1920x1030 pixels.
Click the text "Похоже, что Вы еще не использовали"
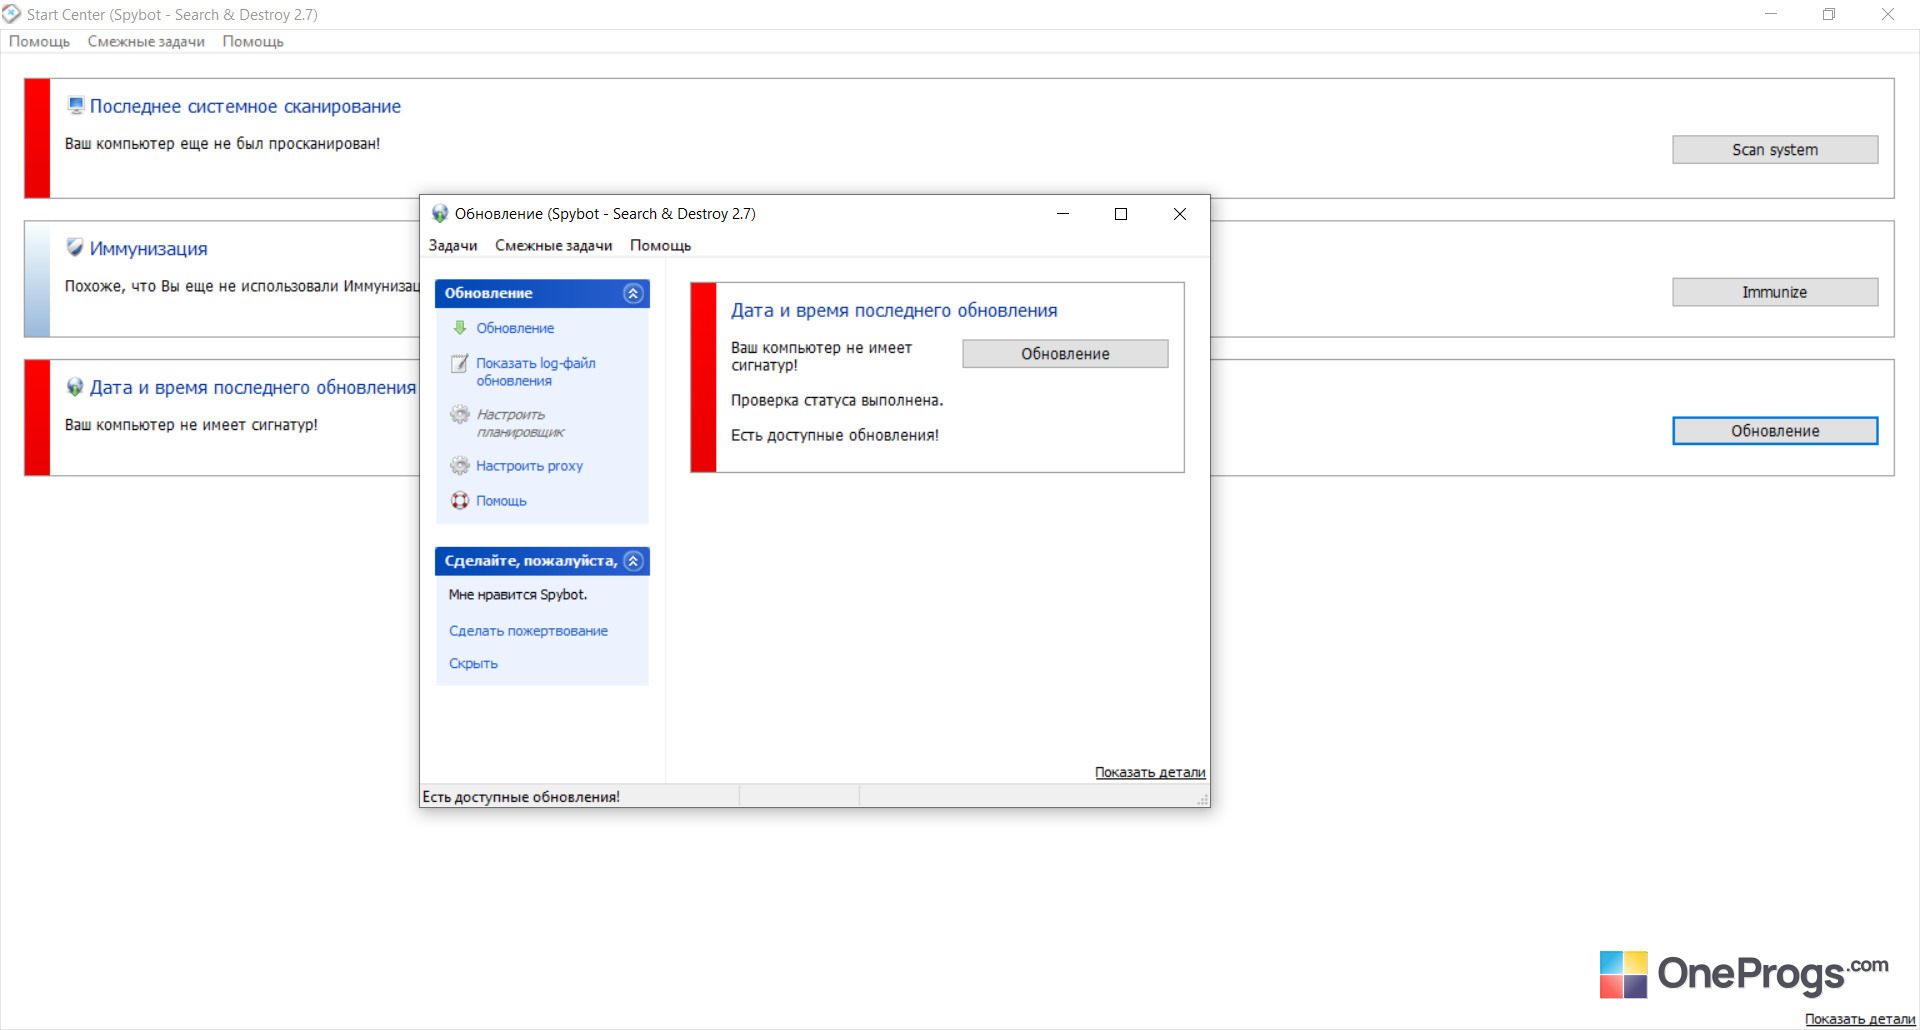[201, 286]
